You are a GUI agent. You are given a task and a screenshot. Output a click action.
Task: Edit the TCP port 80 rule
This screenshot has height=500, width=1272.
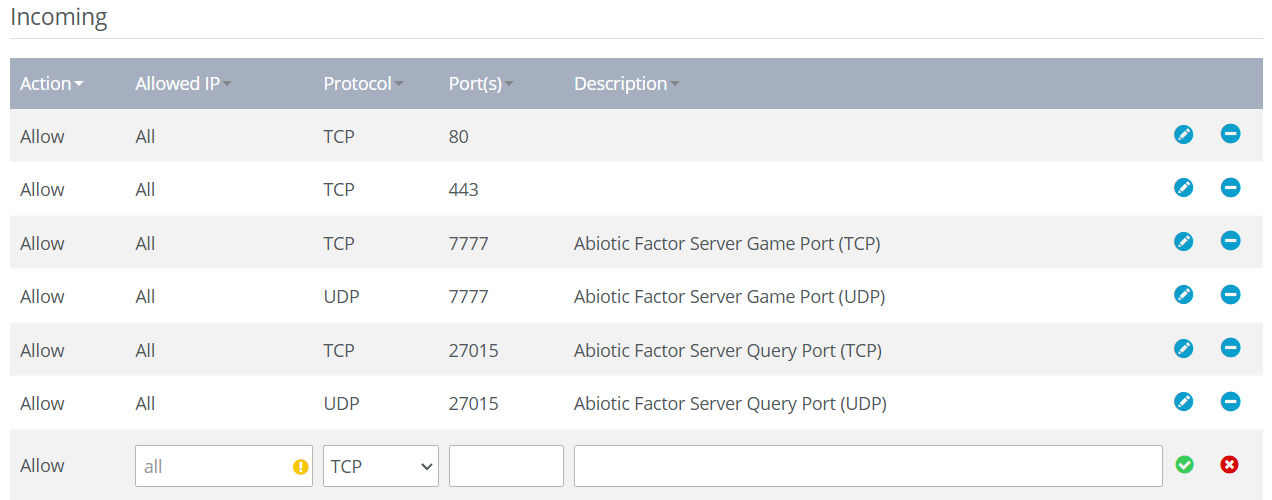(x=1183, y=134)
